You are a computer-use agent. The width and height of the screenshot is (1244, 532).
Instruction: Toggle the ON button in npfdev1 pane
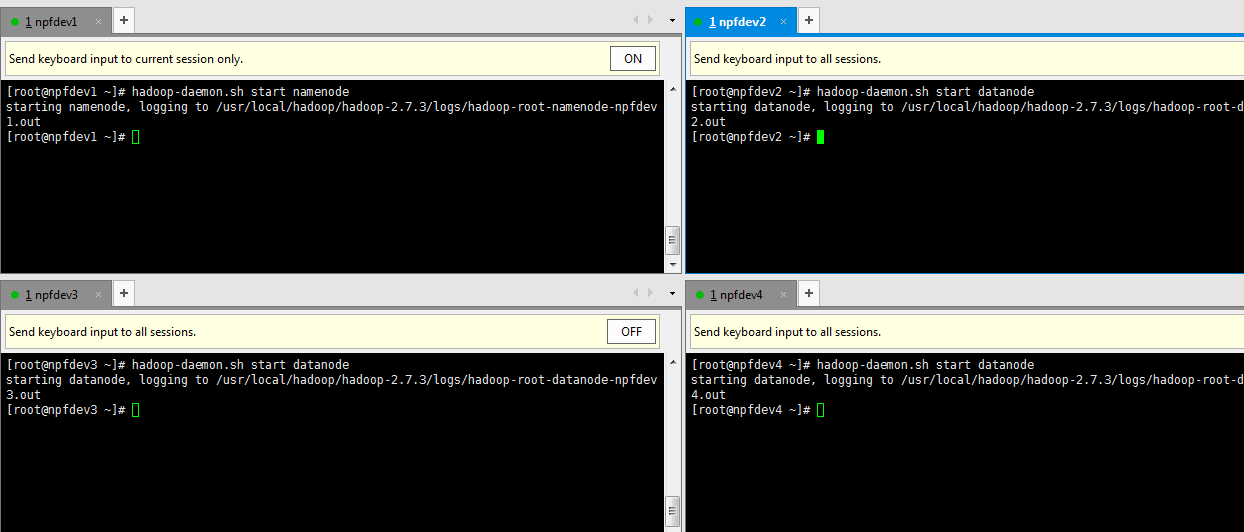632,59
